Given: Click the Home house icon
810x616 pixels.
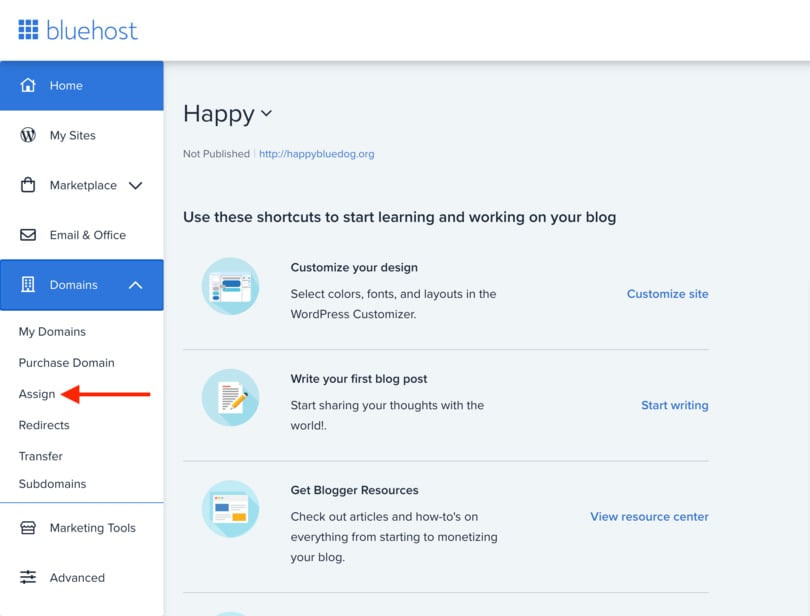Looking at the screenshot, I should [x=28, y=85].
